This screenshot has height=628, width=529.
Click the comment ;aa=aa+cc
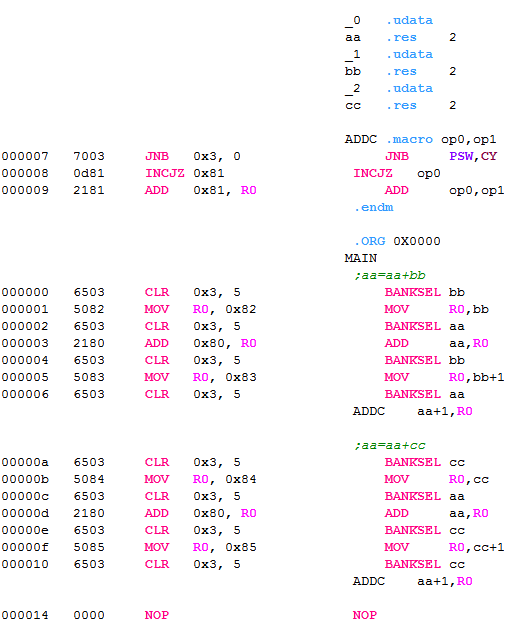pyautogui.click(x=389, y=445)
